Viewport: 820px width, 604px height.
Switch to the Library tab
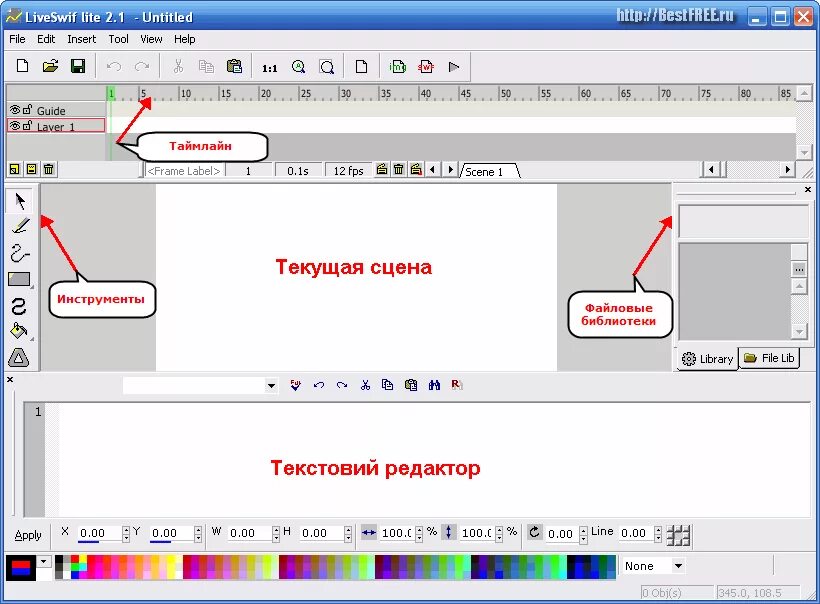(x=708, y=359)
